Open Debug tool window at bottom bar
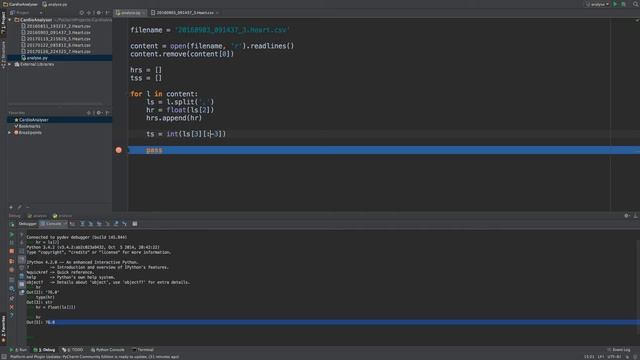640x360 pixels. coord(44,350)
